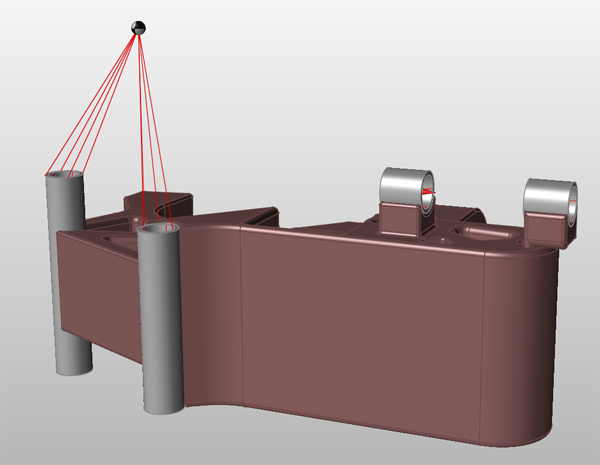Image resolution: width=600 pixels, height=465 pixels.
Task: Click the narrow front panel beside the front cylinder
Action: click(x=212, y=320)
